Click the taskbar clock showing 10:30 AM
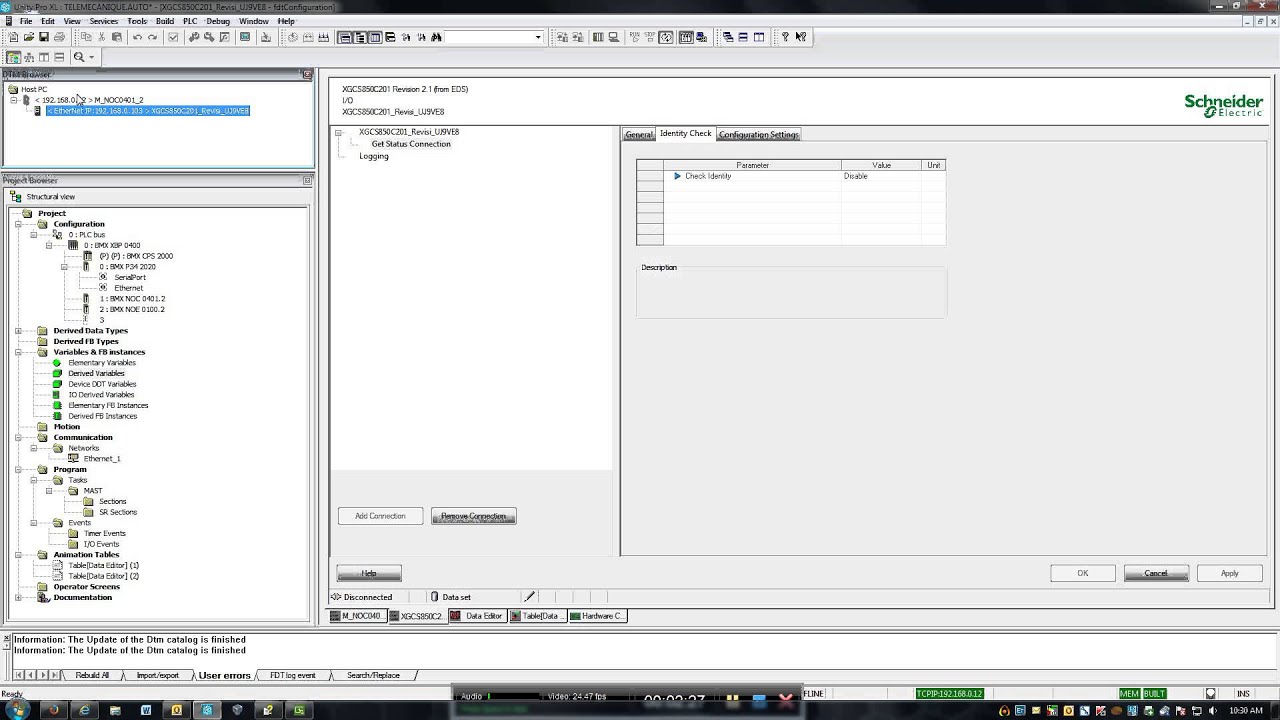 [x=1246, y=710]
